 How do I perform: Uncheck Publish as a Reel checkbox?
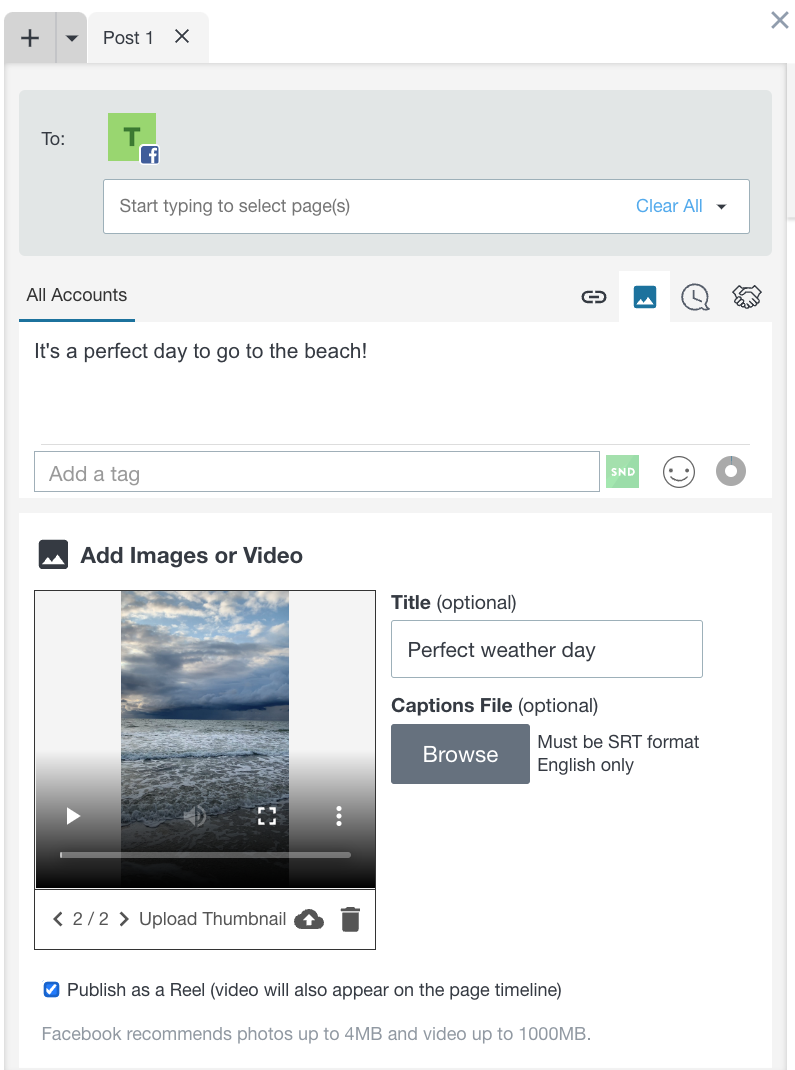point(51,989)
